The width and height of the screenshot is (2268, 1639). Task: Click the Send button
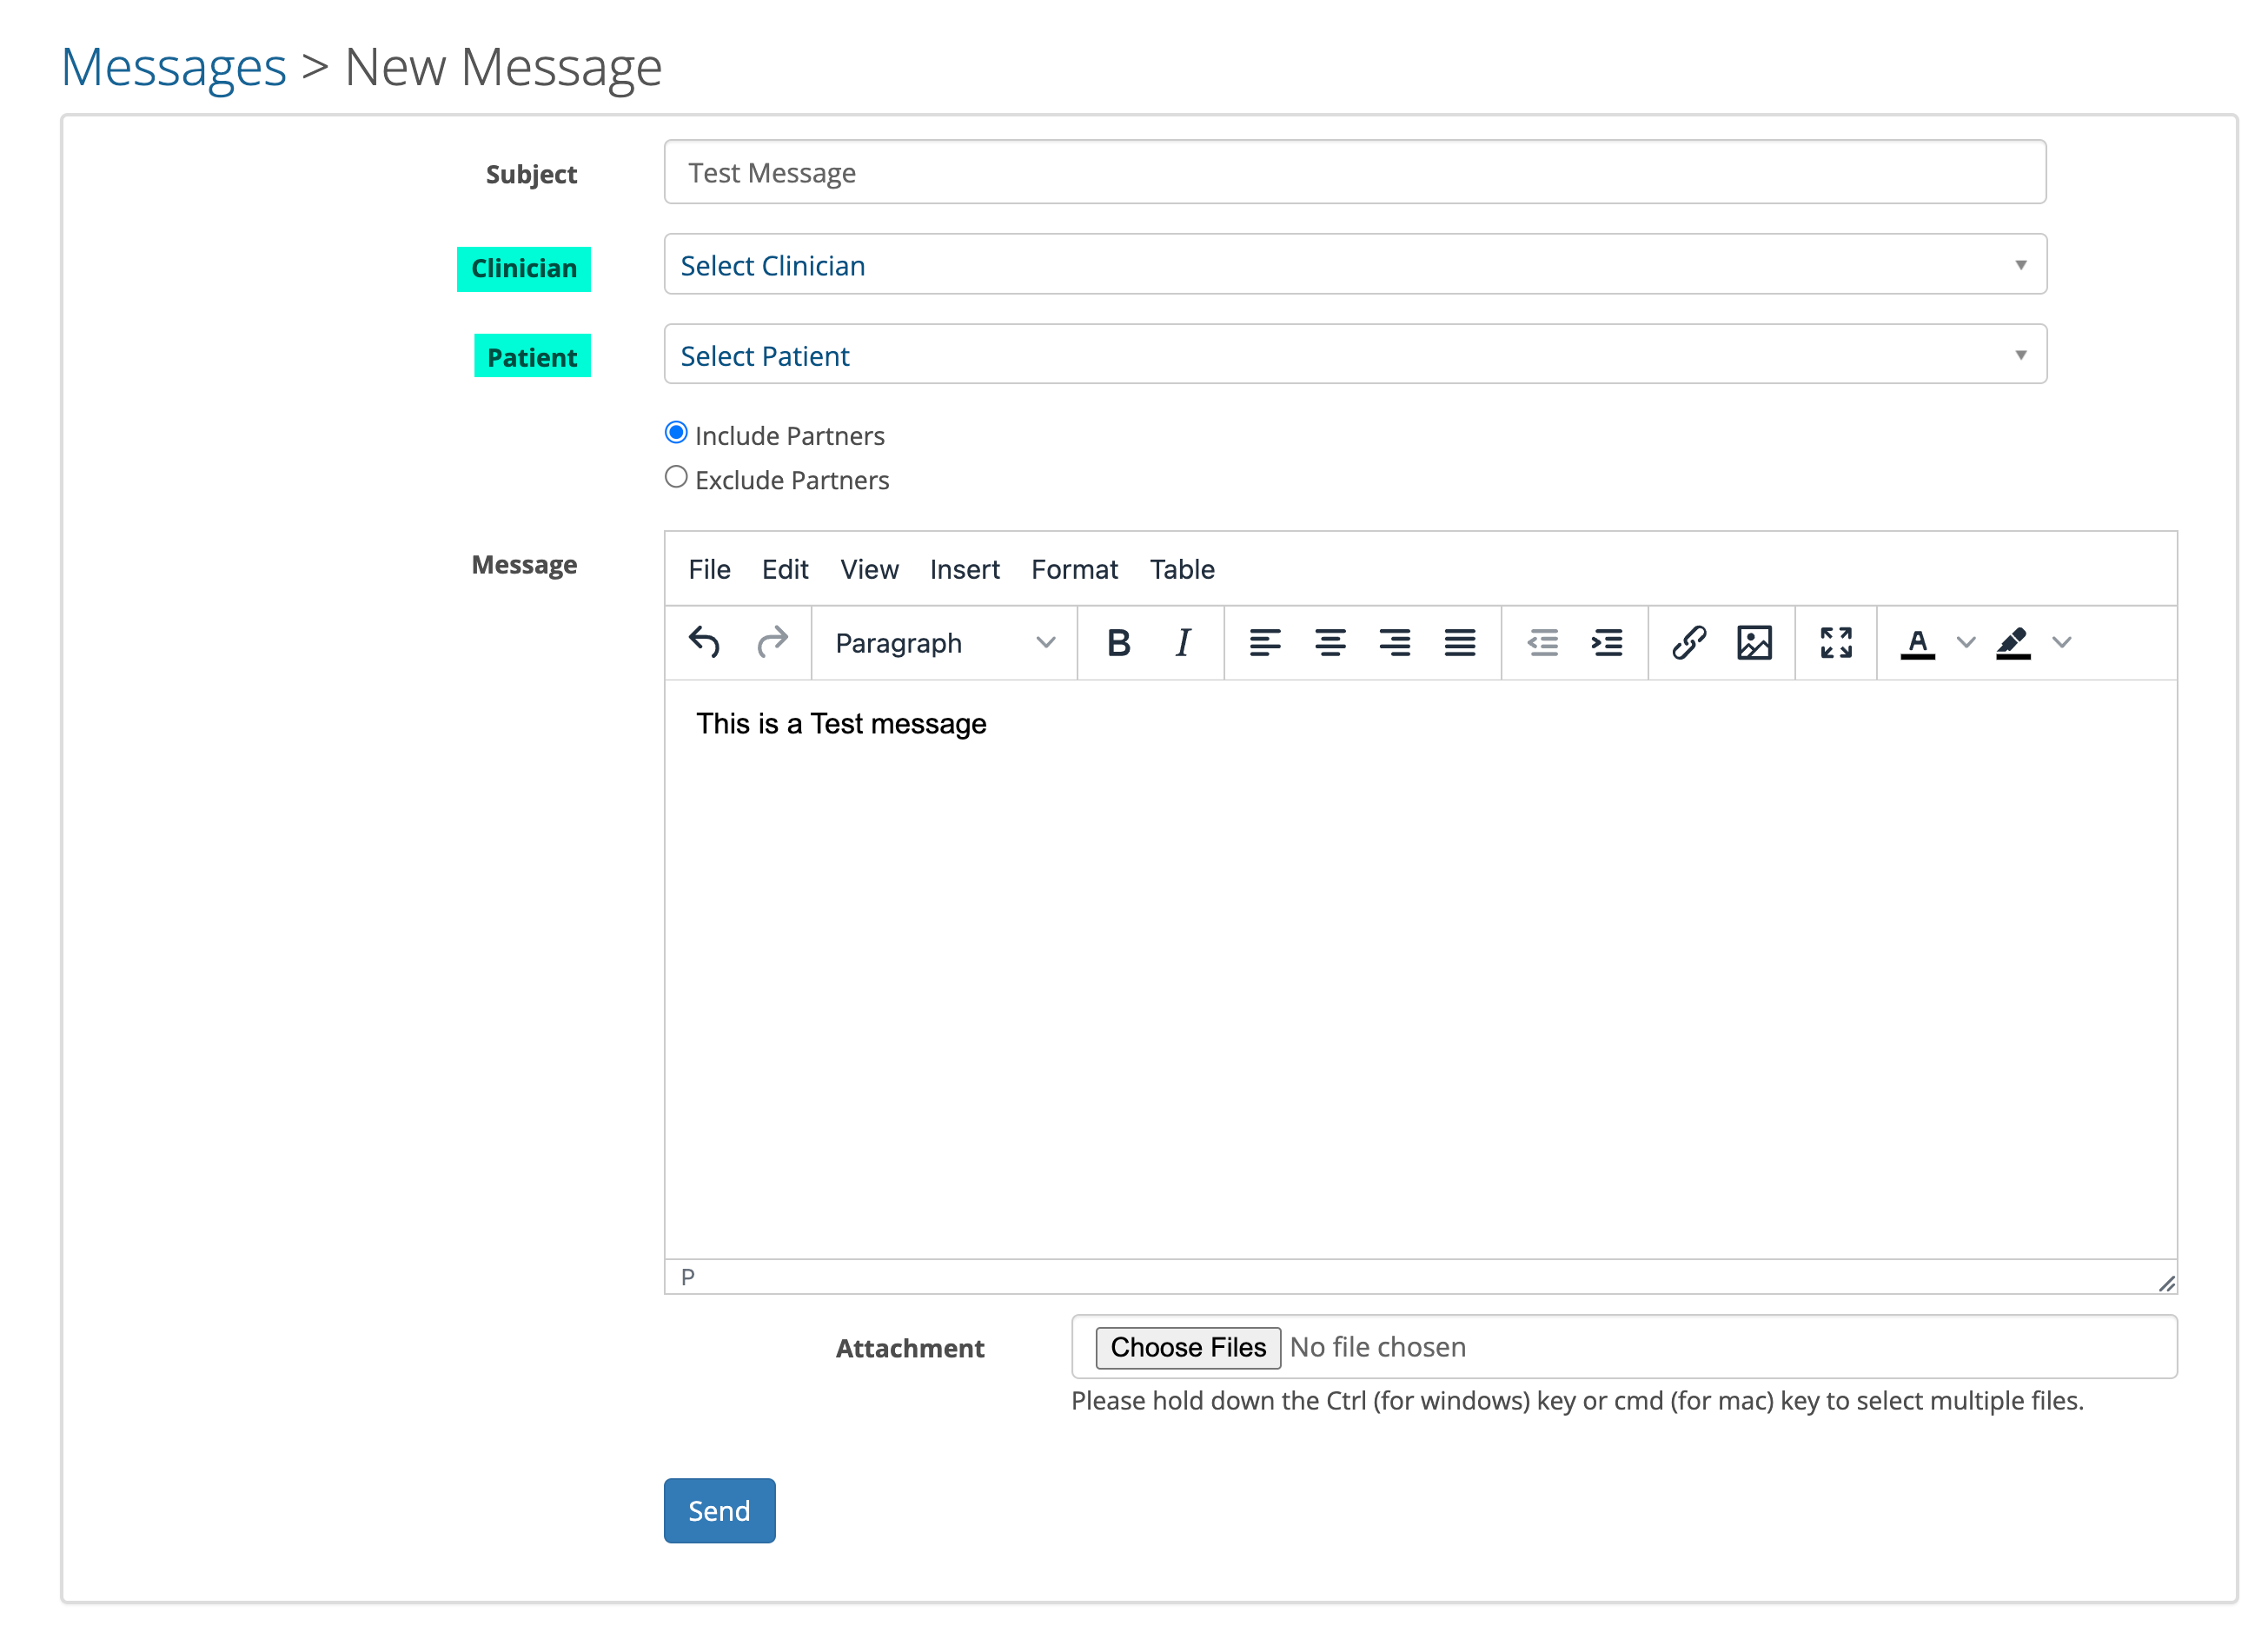pyautogui.click(x=719, y=1510)
